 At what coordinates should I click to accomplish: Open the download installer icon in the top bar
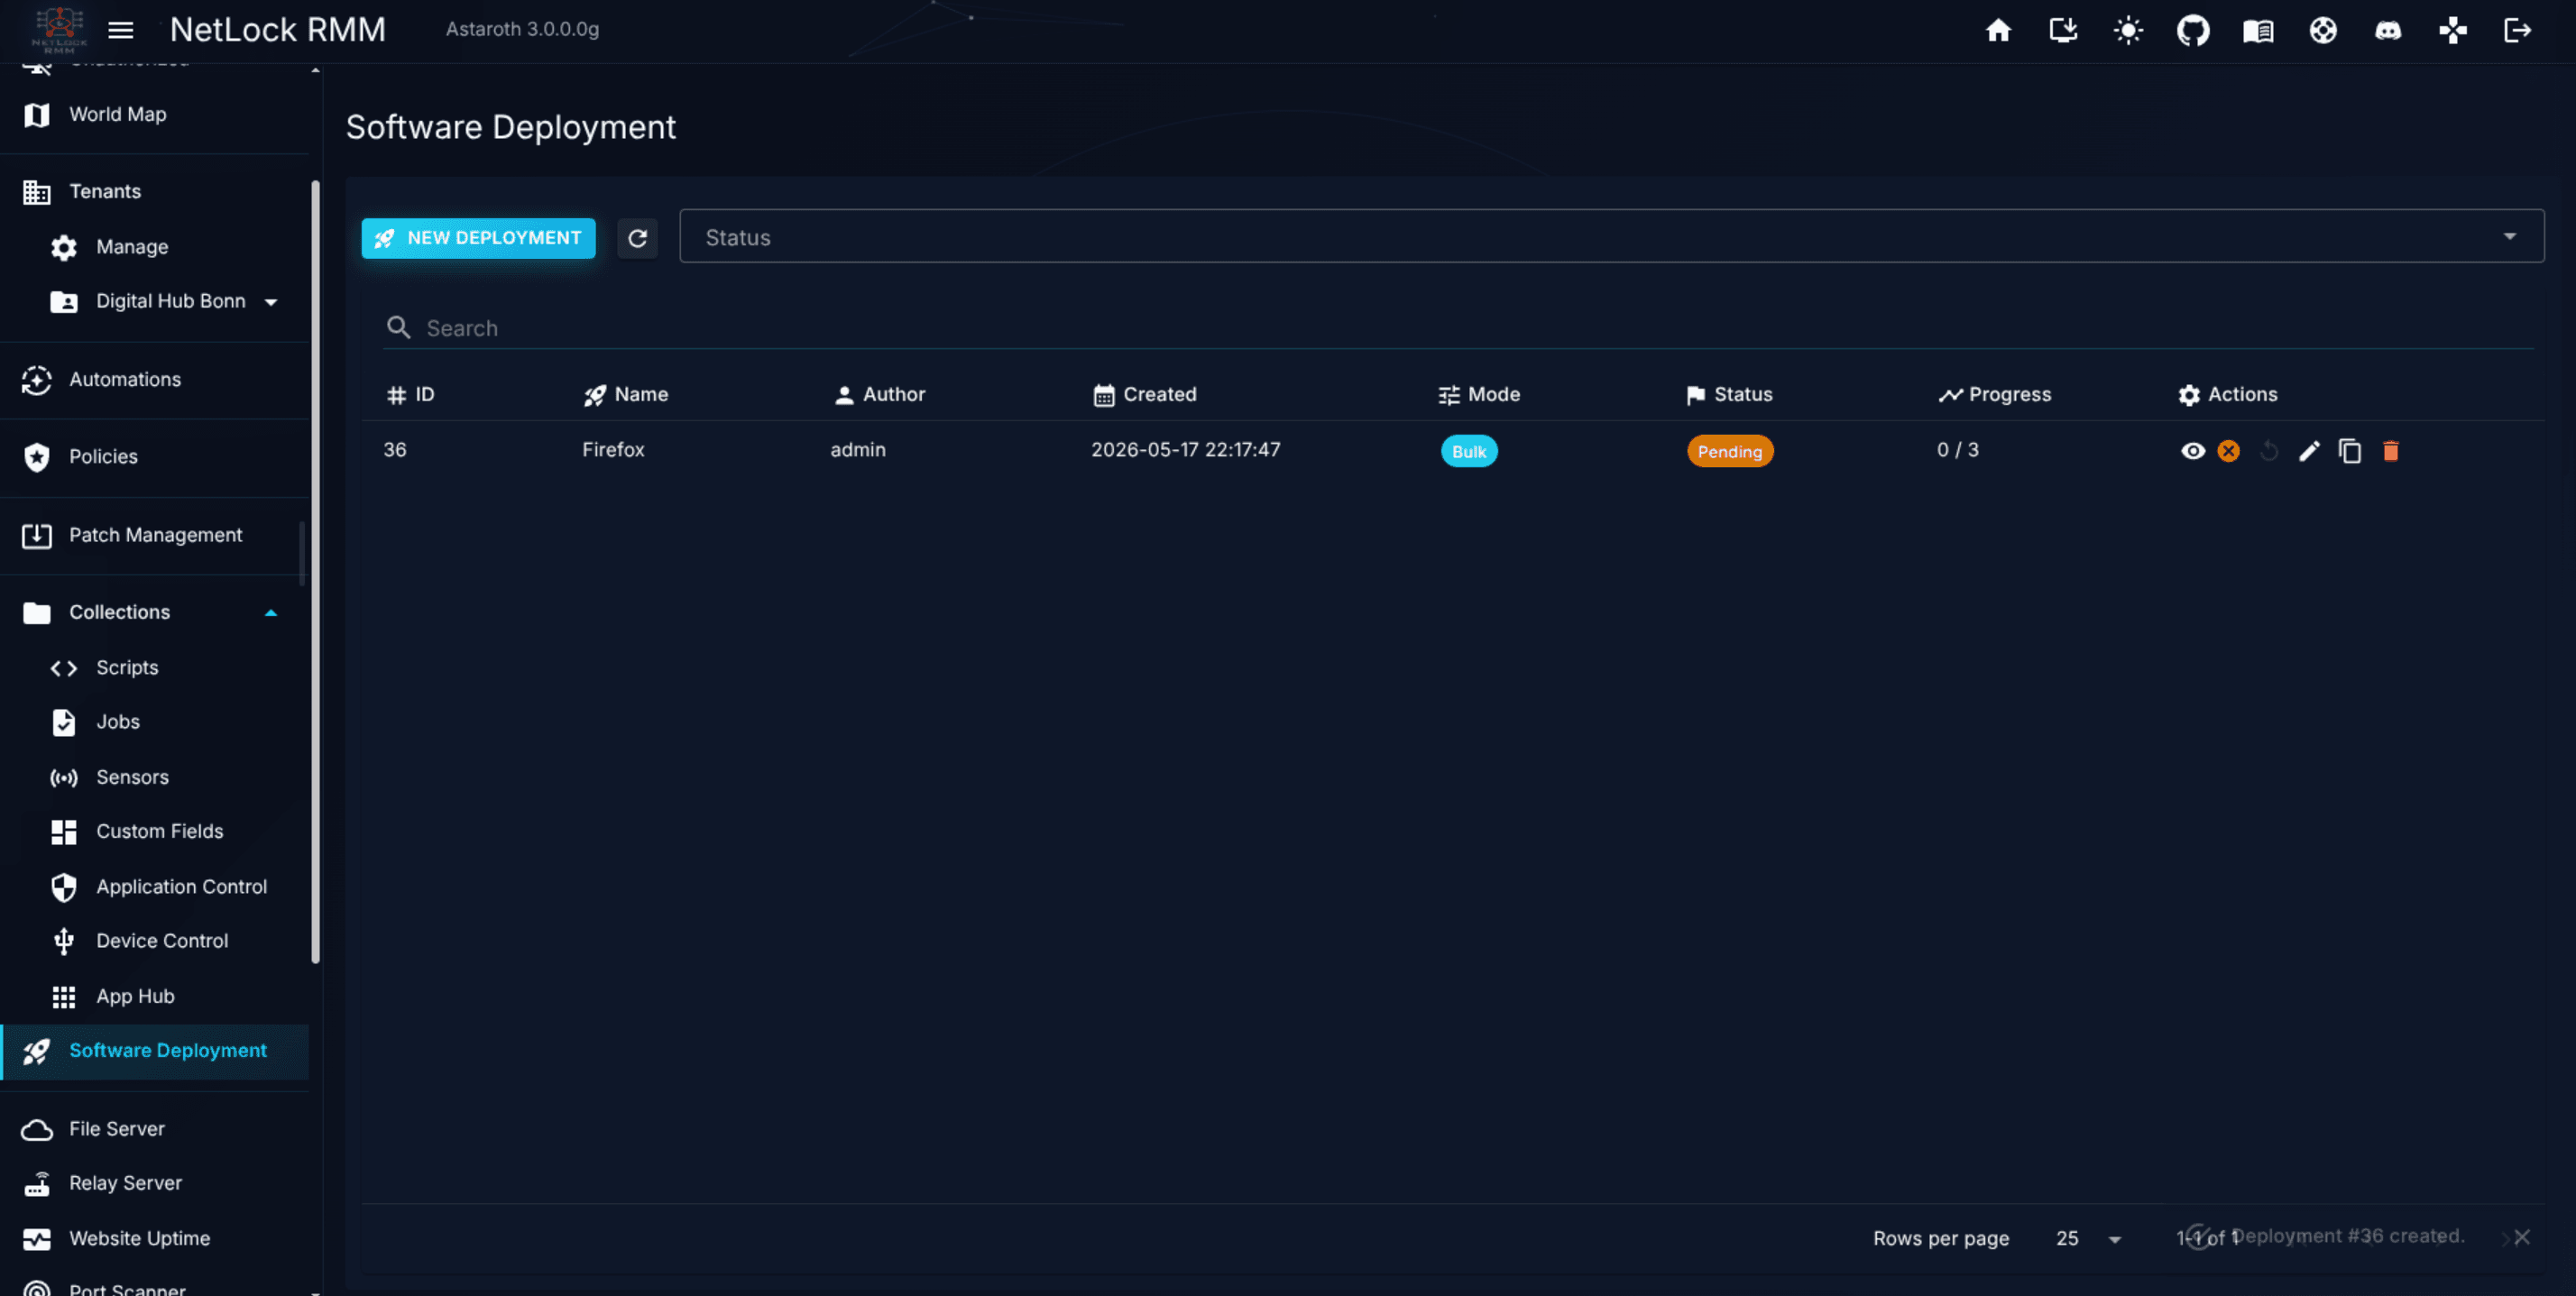(2063, 30)
